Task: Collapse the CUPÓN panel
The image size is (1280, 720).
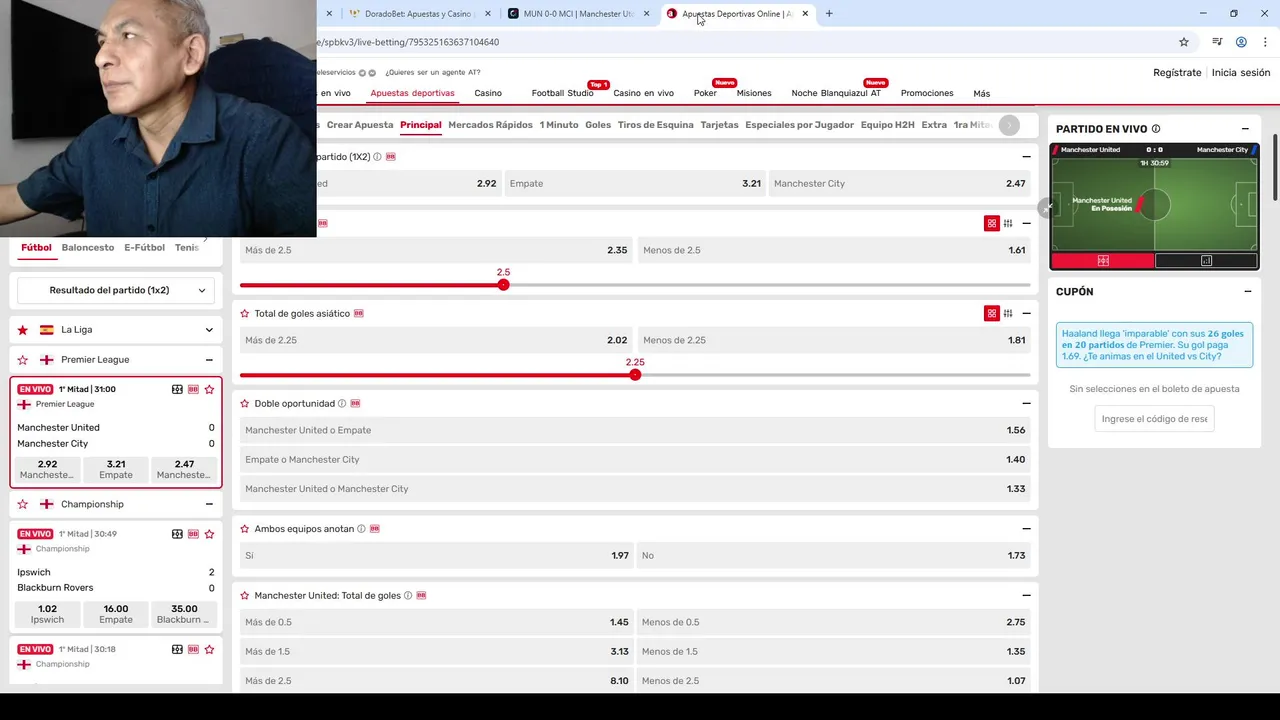Action: tap(1247, 292)
